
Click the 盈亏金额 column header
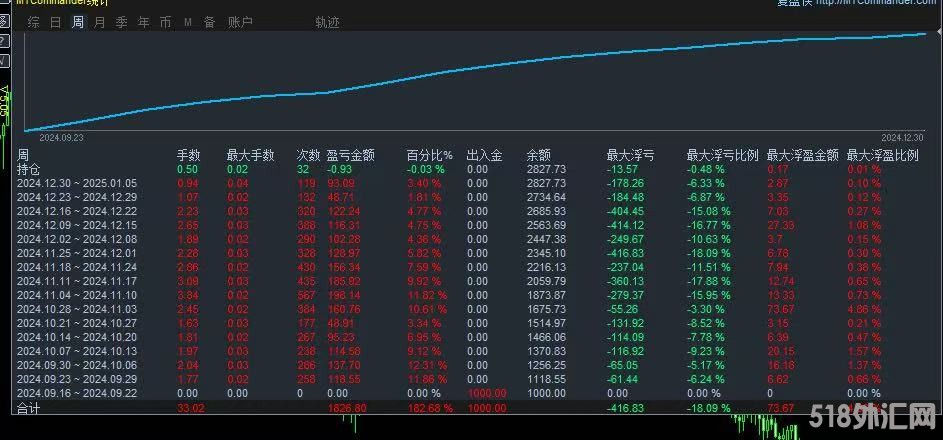tap(351, 156)
